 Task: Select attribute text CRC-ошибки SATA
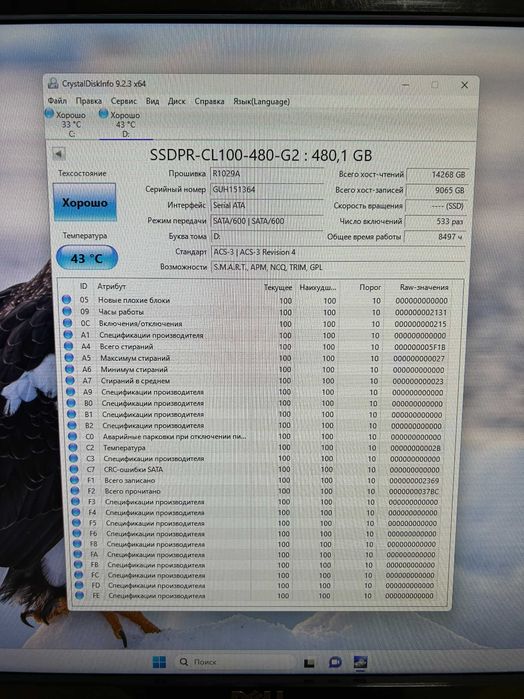click(x=133, y=469)
